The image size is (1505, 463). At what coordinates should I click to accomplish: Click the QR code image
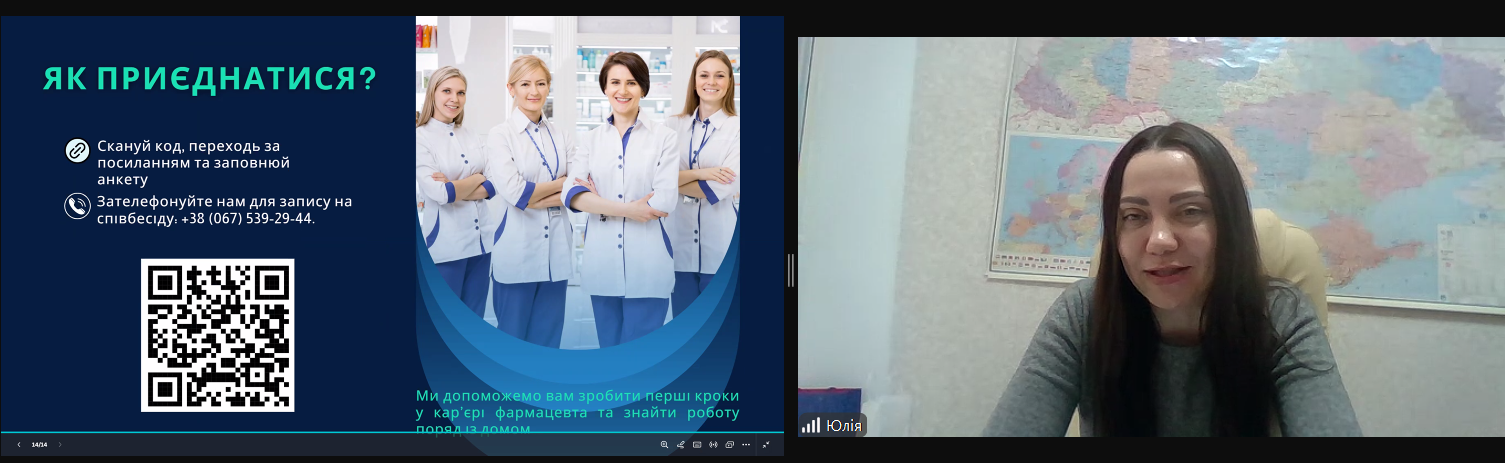click(218, 335)
